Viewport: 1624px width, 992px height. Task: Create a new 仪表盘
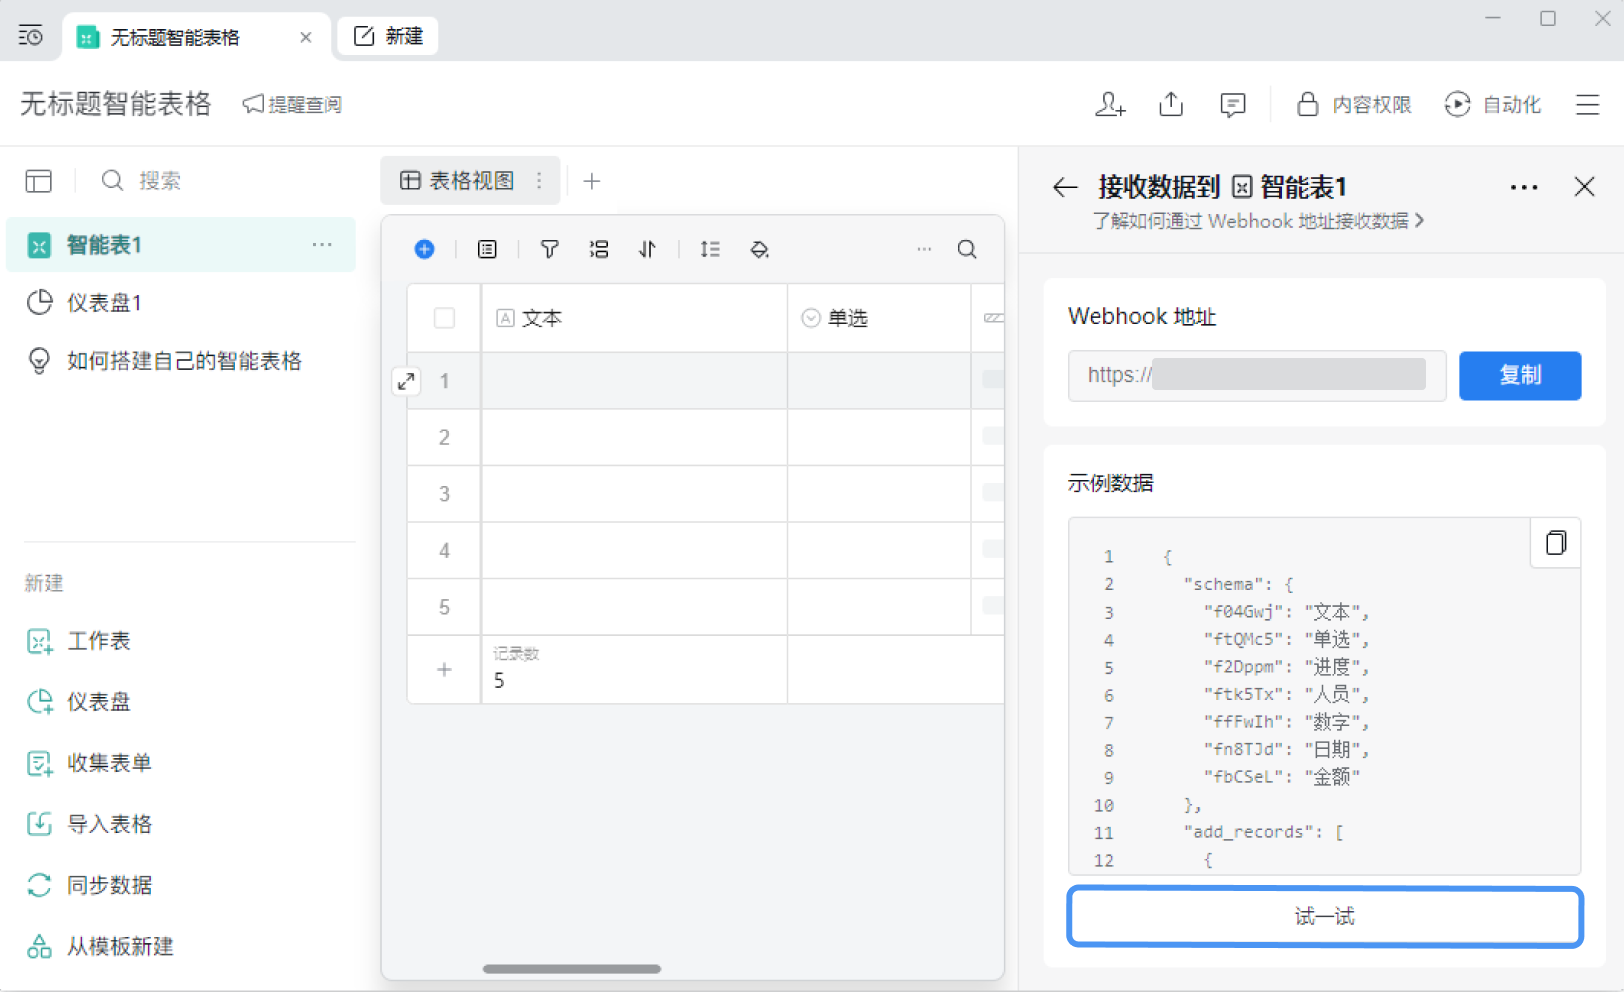click(80, 702)
